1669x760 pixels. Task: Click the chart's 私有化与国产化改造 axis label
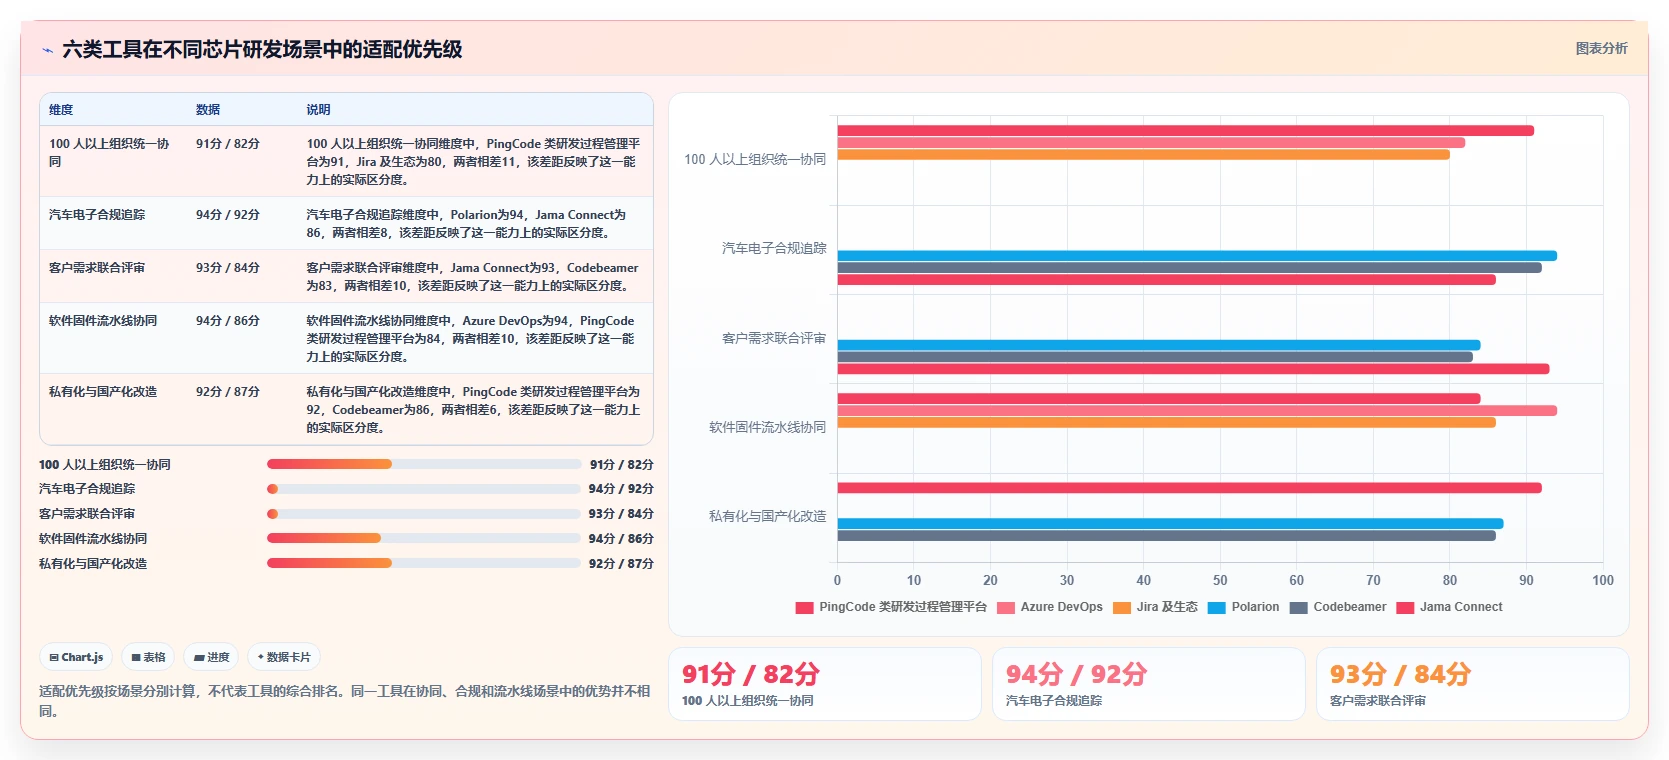(768, 517)
